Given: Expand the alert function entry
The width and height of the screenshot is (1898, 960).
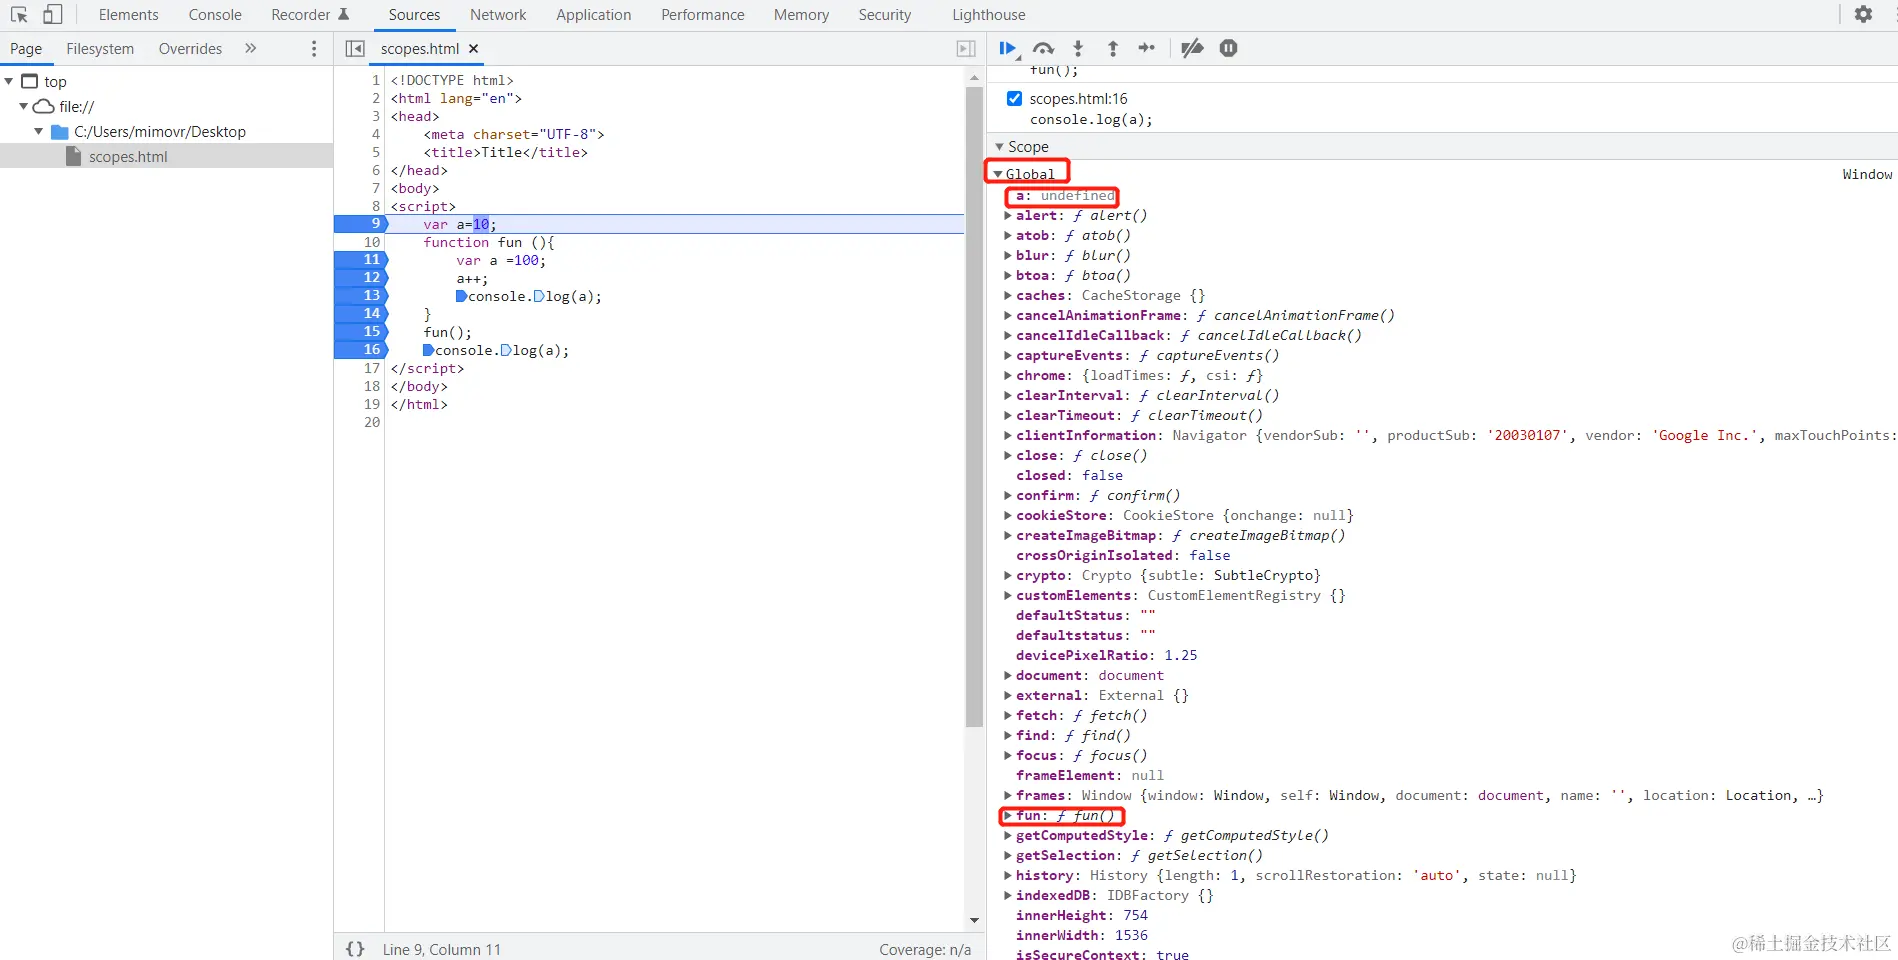Looking at the screenshot, I should (x=1008, y=215).
